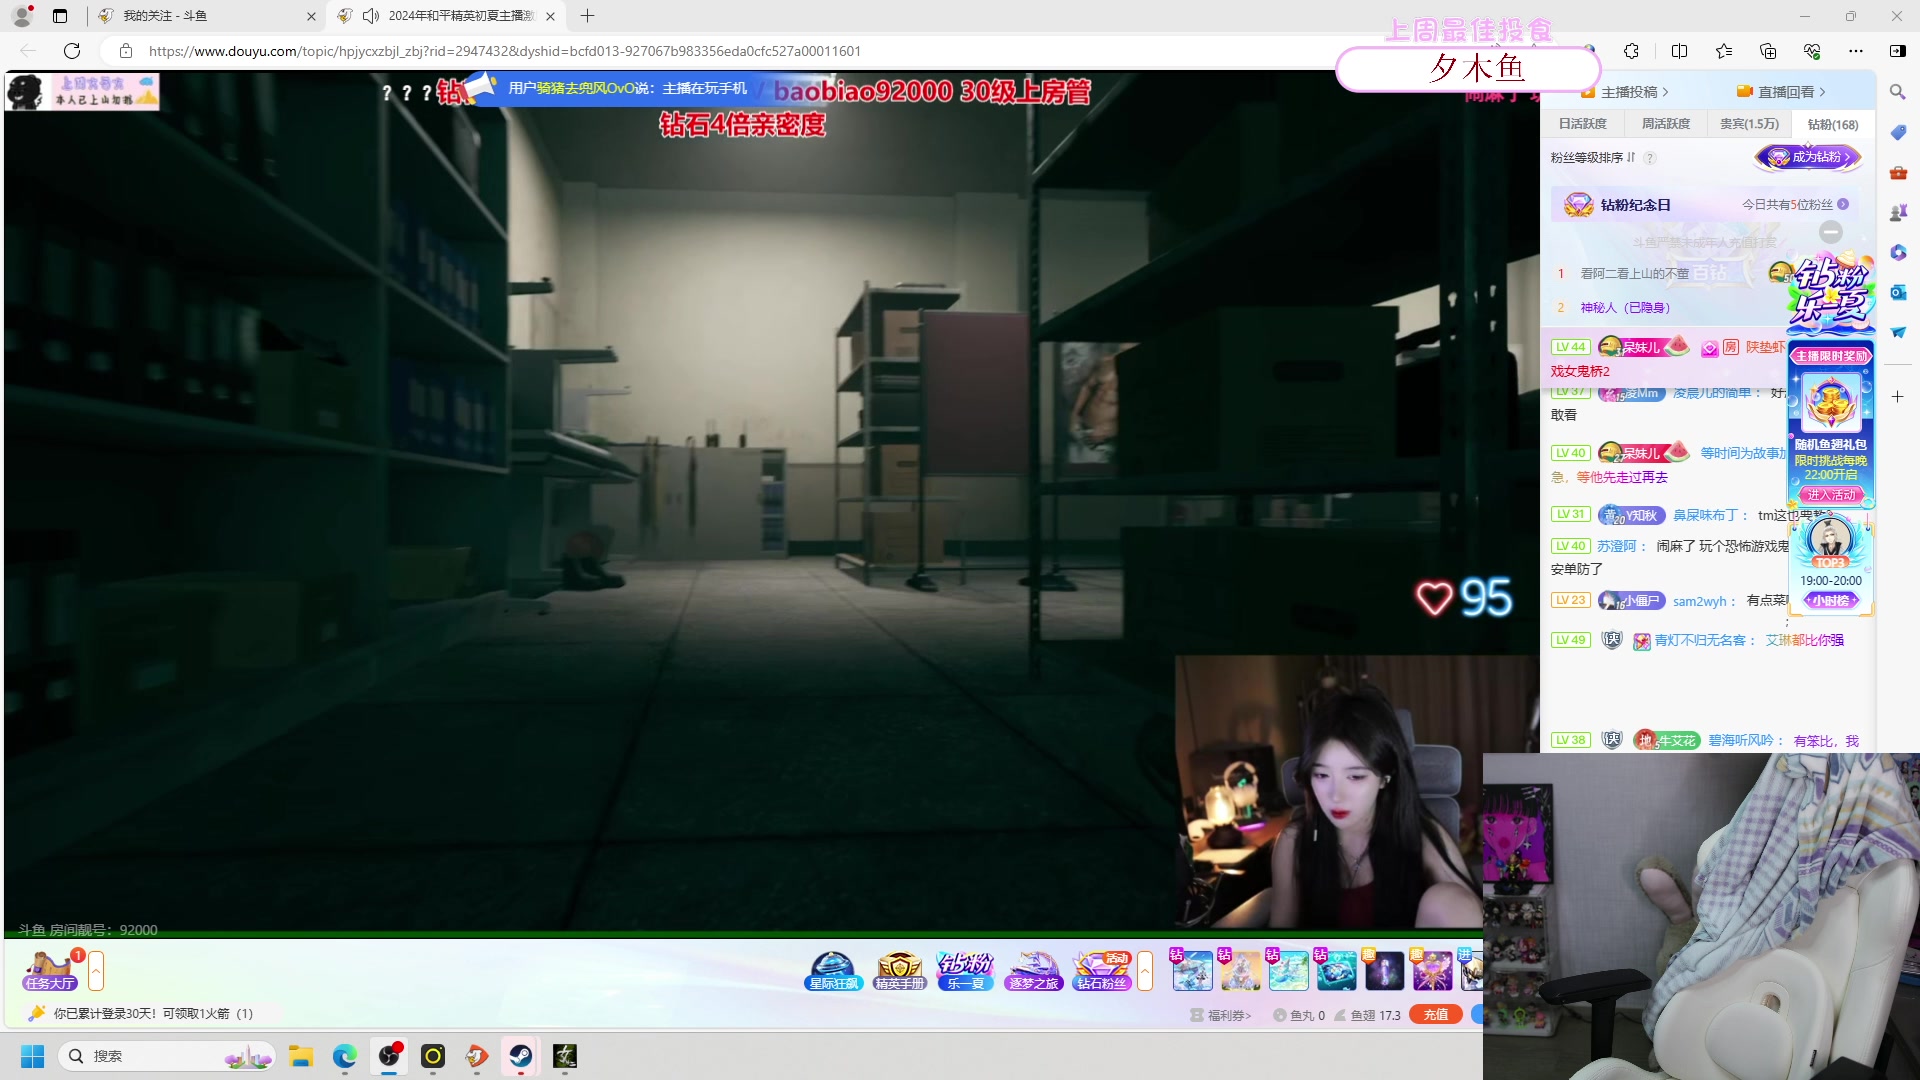This screenshot has height=1080, width=1920.
Task: Click the login reward 可领取1火箭 notice
Action: (x=153, y=1014)
